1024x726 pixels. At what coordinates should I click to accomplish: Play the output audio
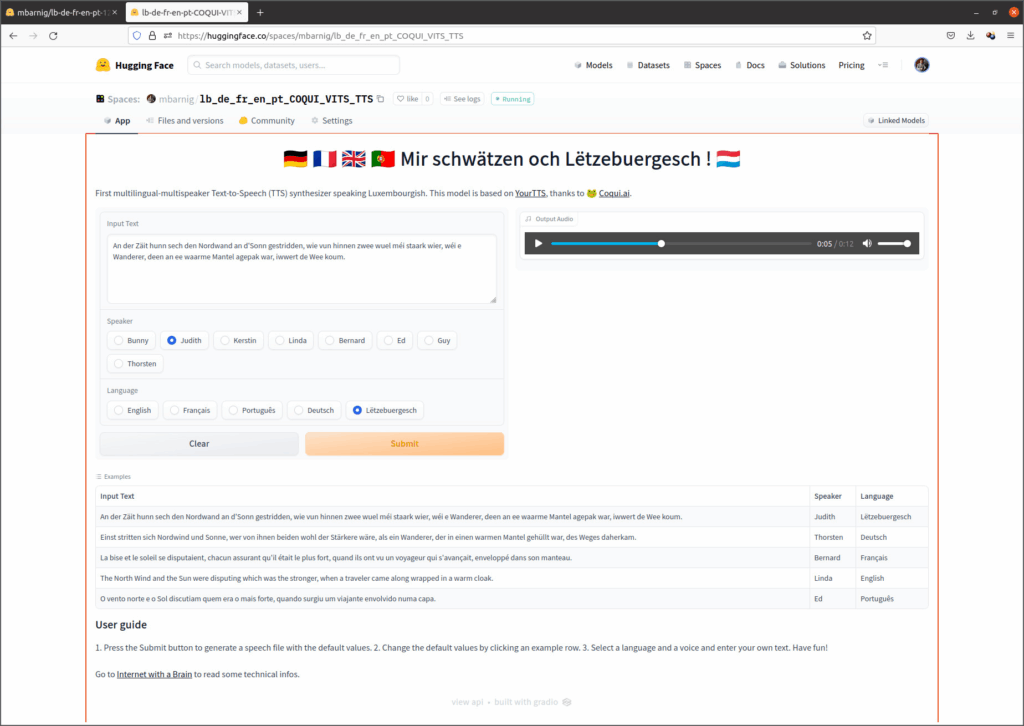(x=538, y=244)
